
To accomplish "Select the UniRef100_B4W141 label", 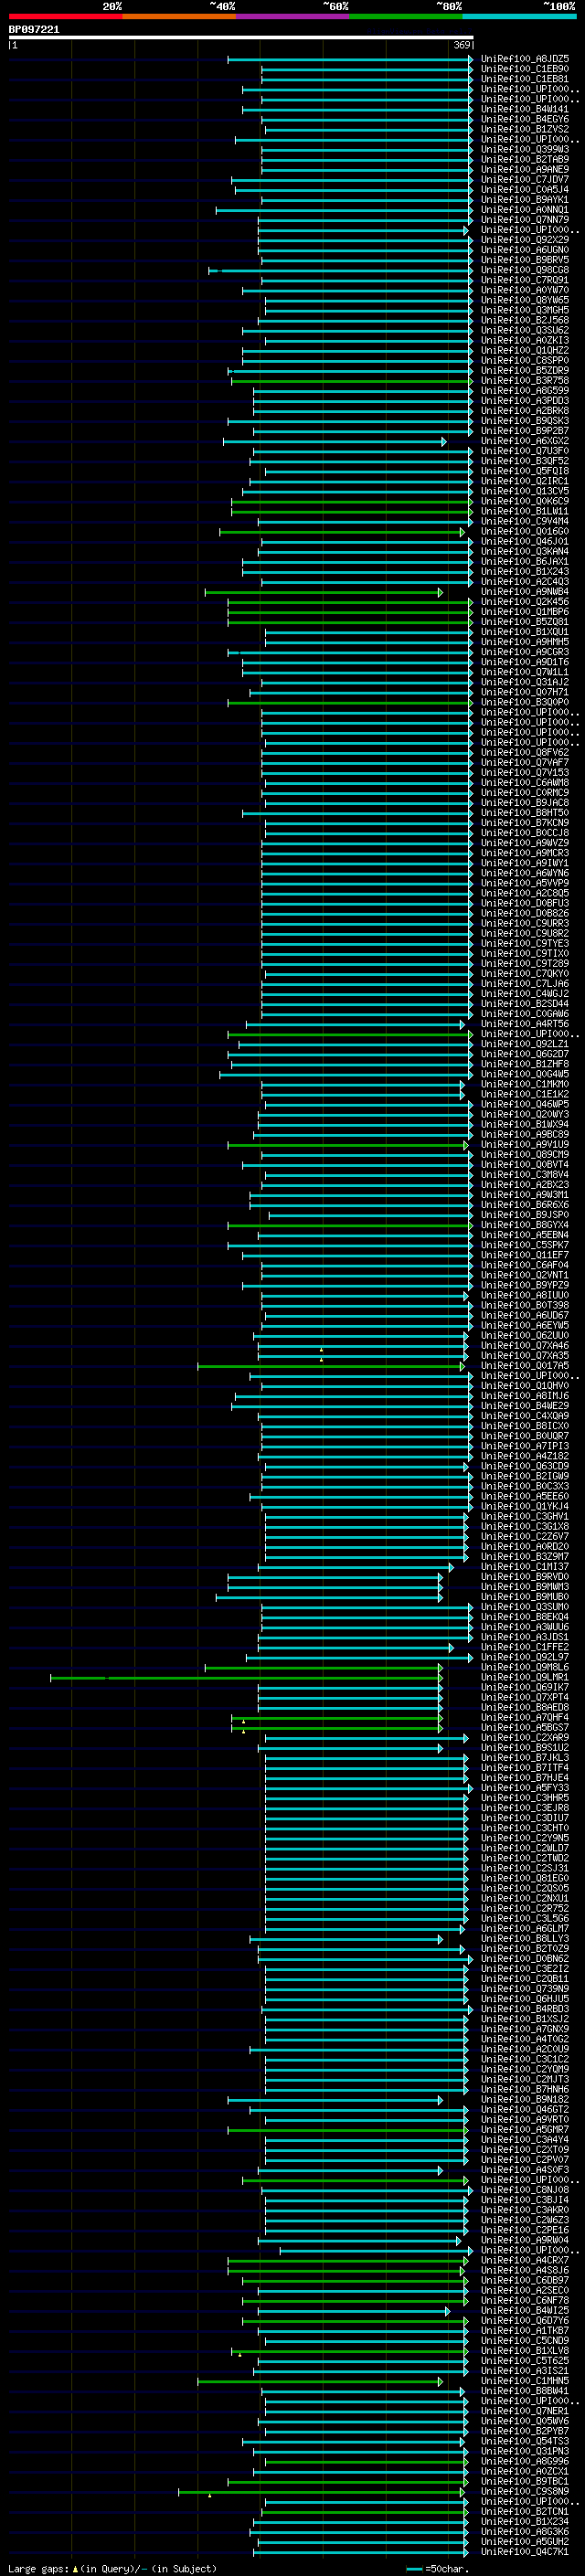I will (525, 109).
